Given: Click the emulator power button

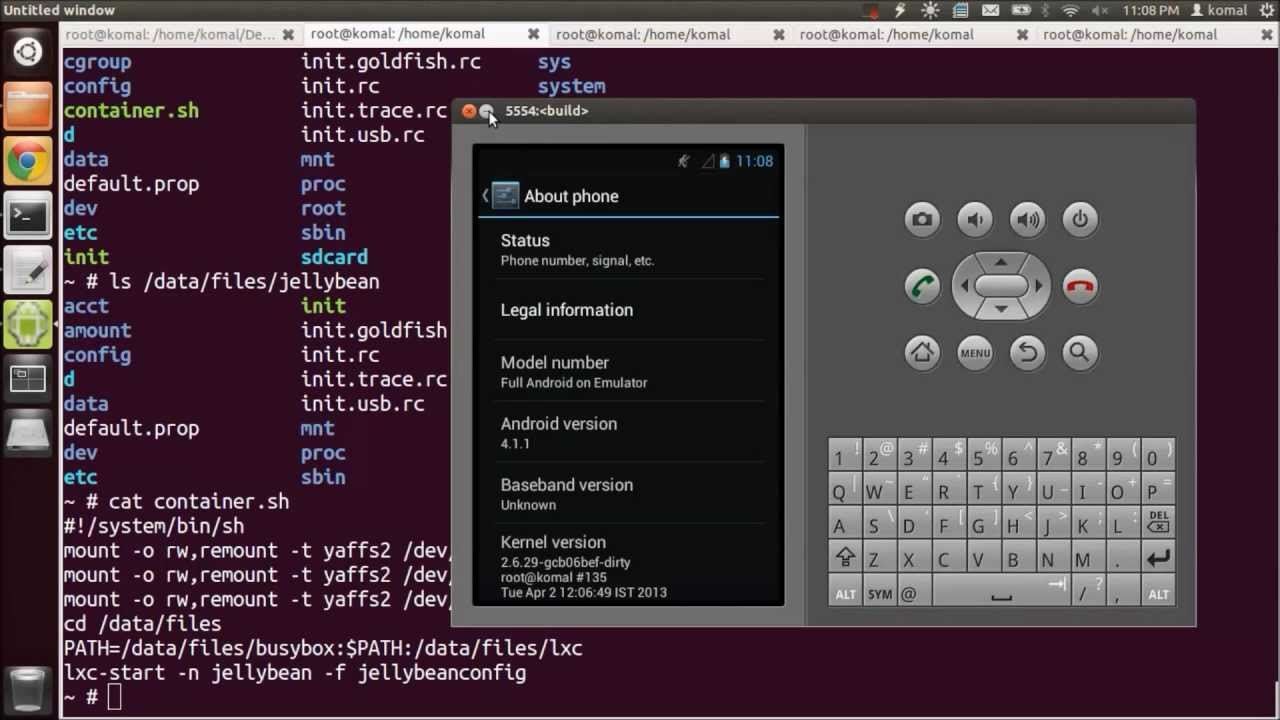Looking at the screenshot, I should pyautogui.click(x=1080, y=219).
